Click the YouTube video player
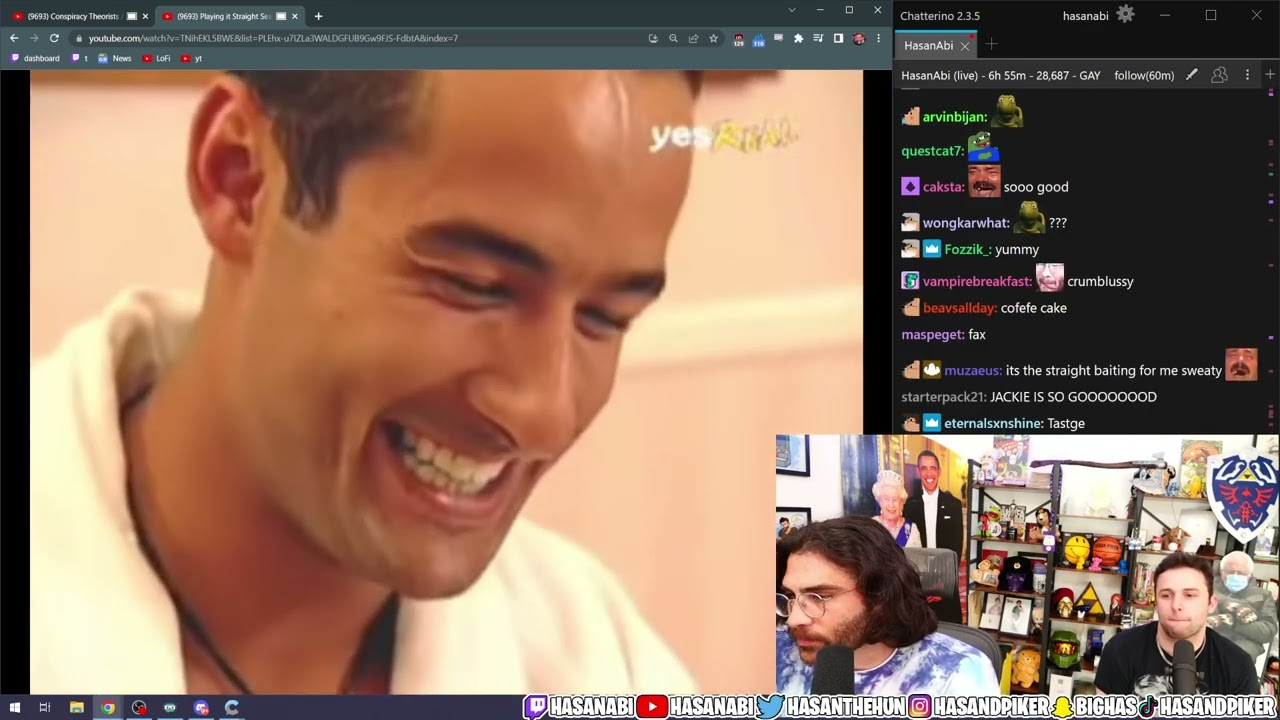The height and width of the screenshot is (720, 1280). [446, 380]
